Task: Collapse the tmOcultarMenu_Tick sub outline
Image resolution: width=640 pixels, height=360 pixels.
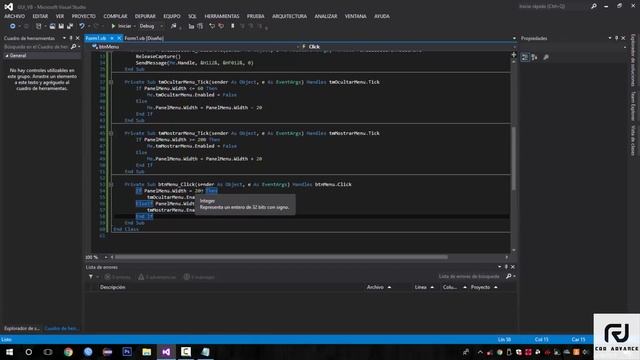Action: tap(111, 82)
